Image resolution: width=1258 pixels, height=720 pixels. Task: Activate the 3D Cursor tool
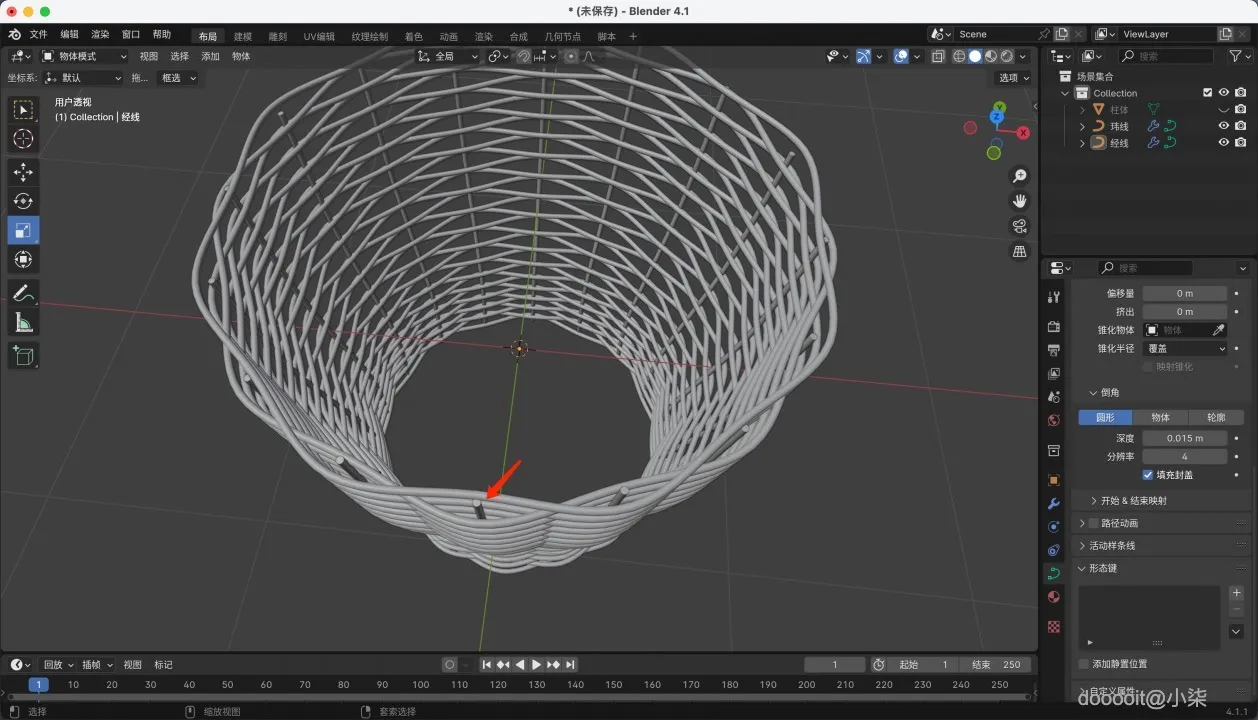pos(23,139)
